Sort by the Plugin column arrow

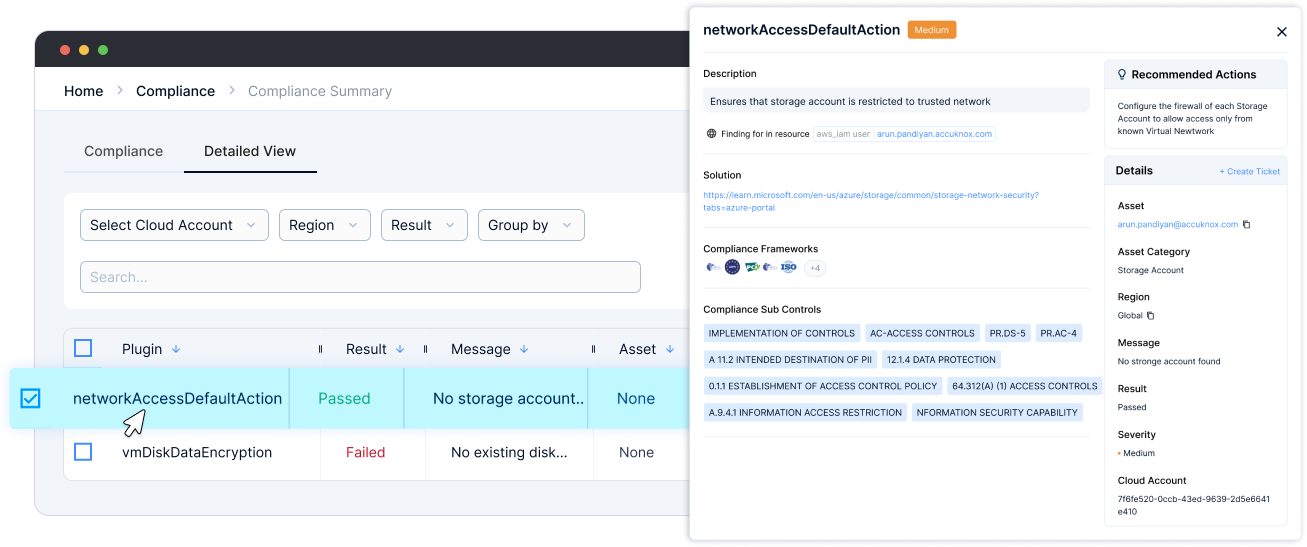tap(176, 349)
